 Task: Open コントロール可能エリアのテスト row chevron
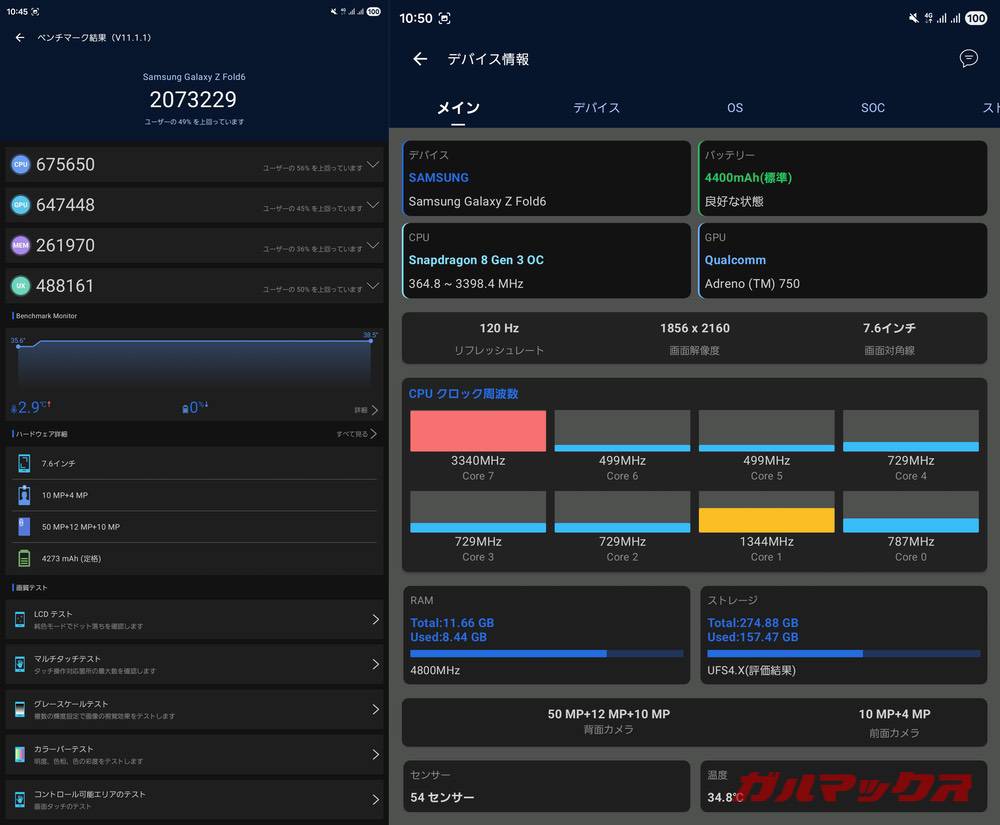click(375, 799)
